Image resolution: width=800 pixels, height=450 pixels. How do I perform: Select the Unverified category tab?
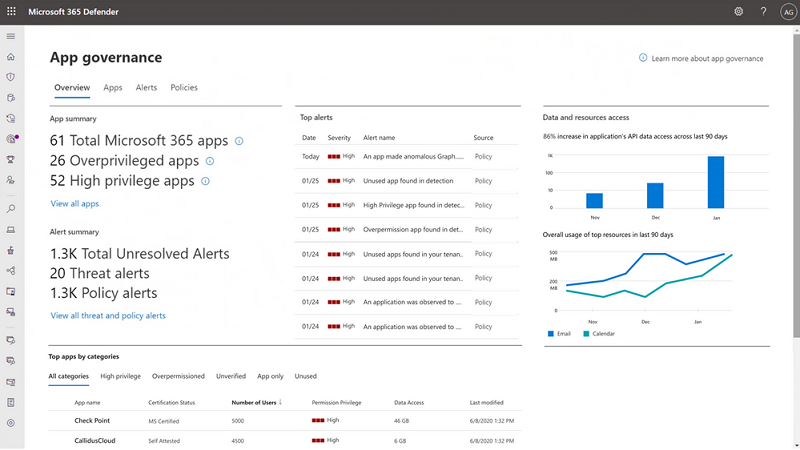click(x=231, y=376)
